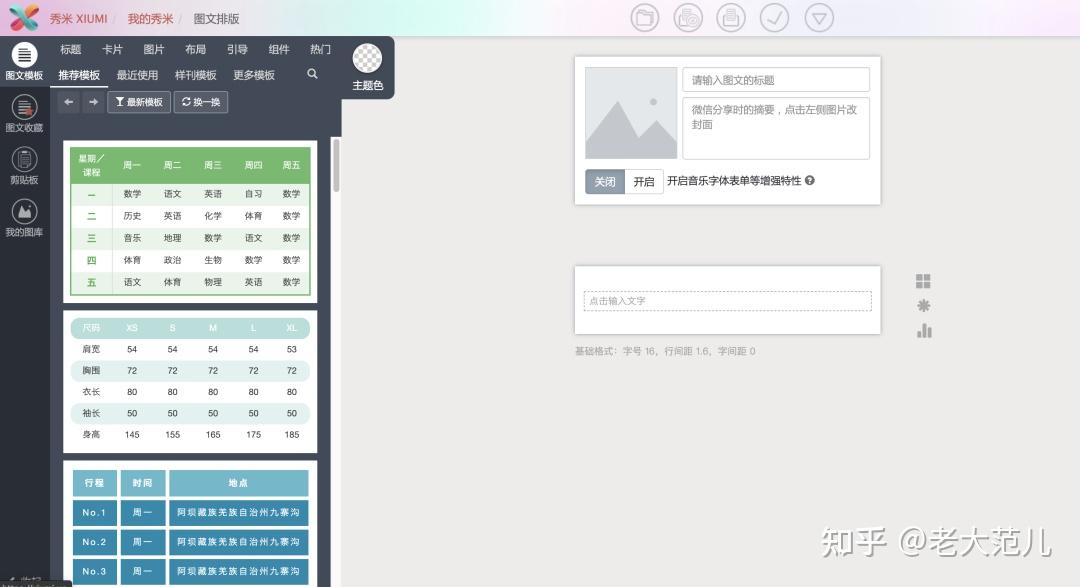1080x587 pixels.
Task: Click 换一换 to refresh template suggestions
Action: [199, 101]
